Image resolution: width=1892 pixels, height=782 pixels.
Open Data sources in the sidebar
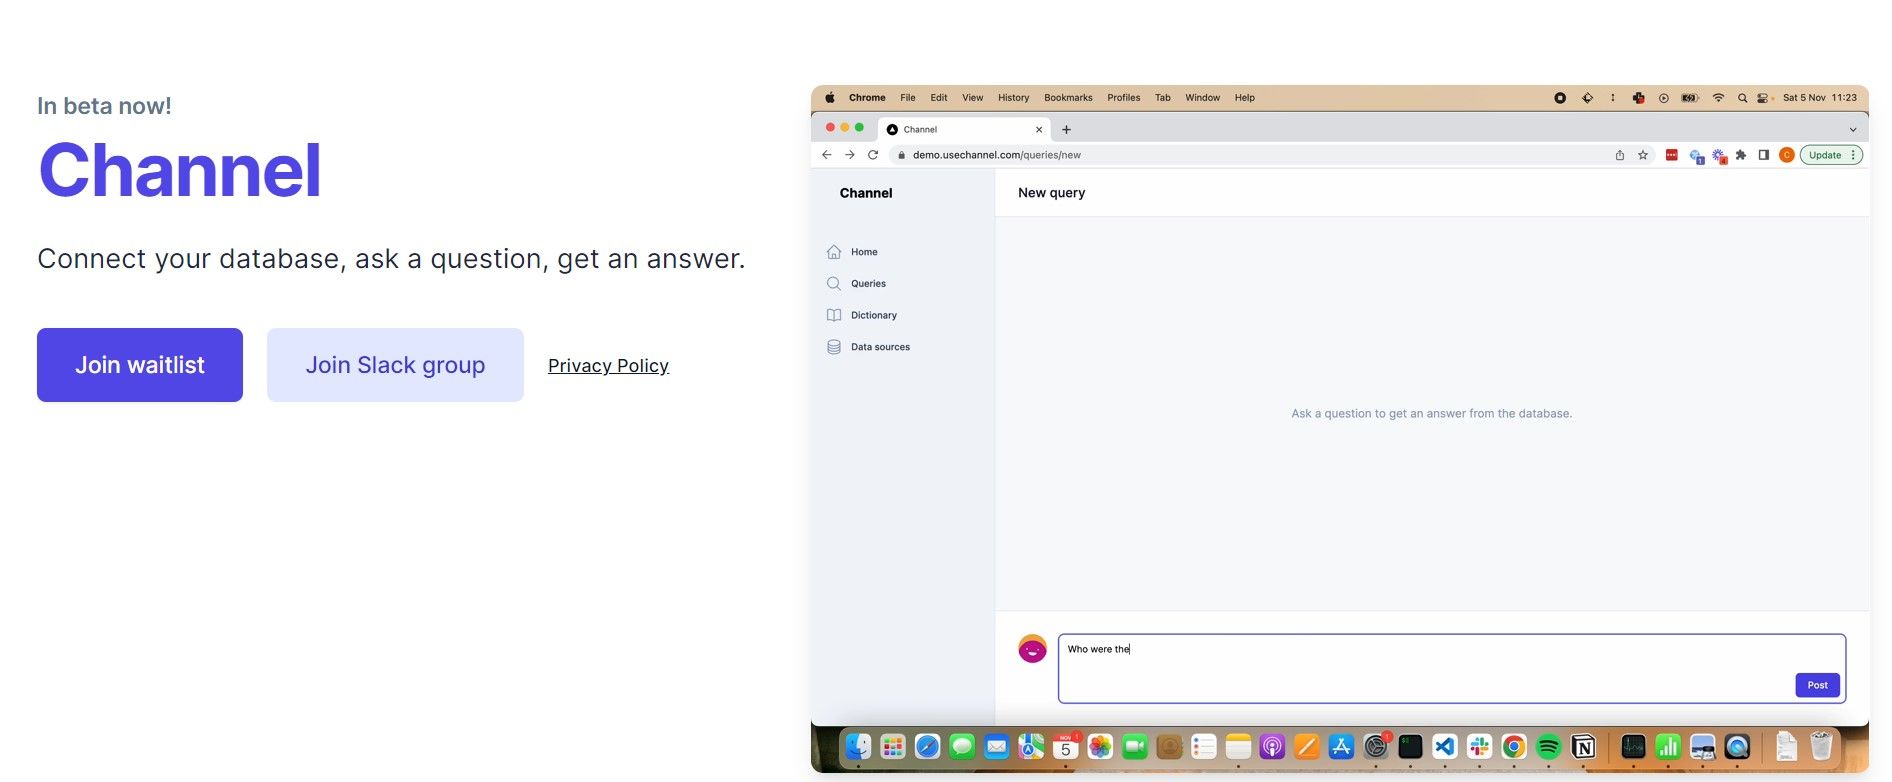tap(880, 347)
